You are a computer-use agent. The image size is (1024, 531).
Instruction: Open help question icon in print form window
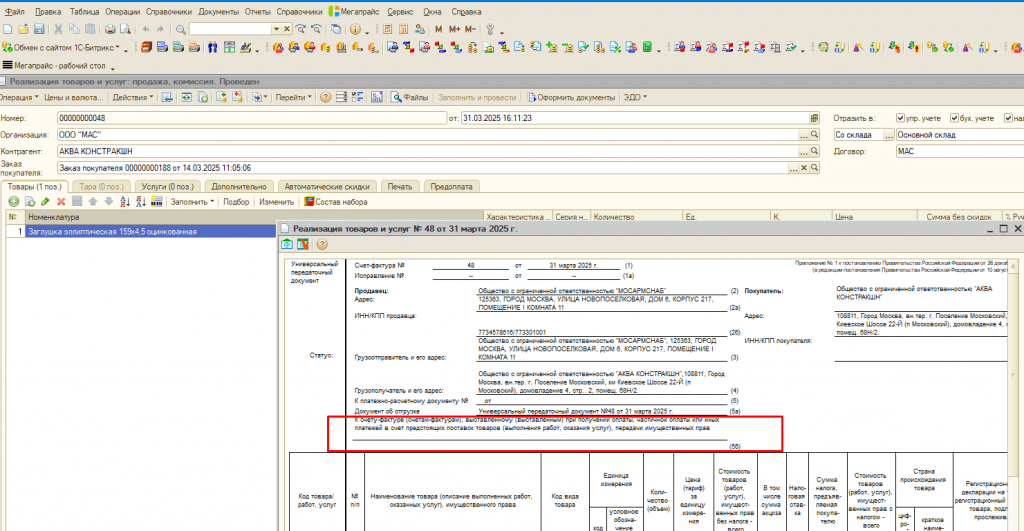(322, 244)
